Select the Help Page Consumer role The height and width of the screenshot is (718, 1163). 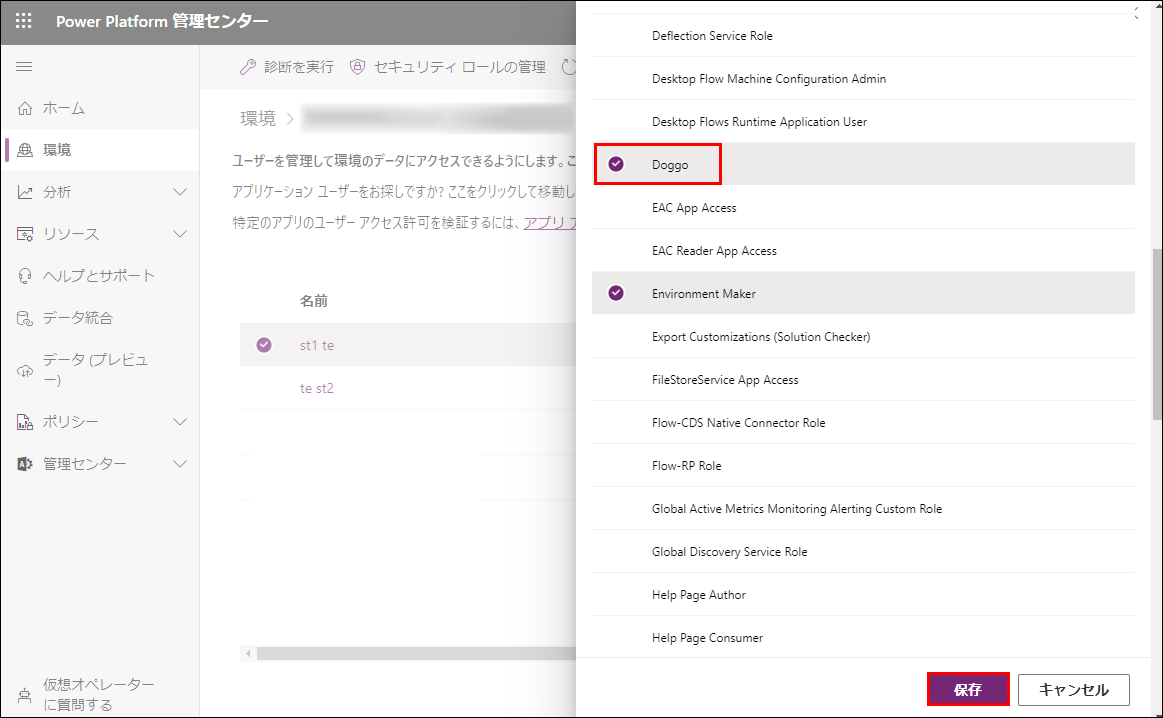click(863, 638)
